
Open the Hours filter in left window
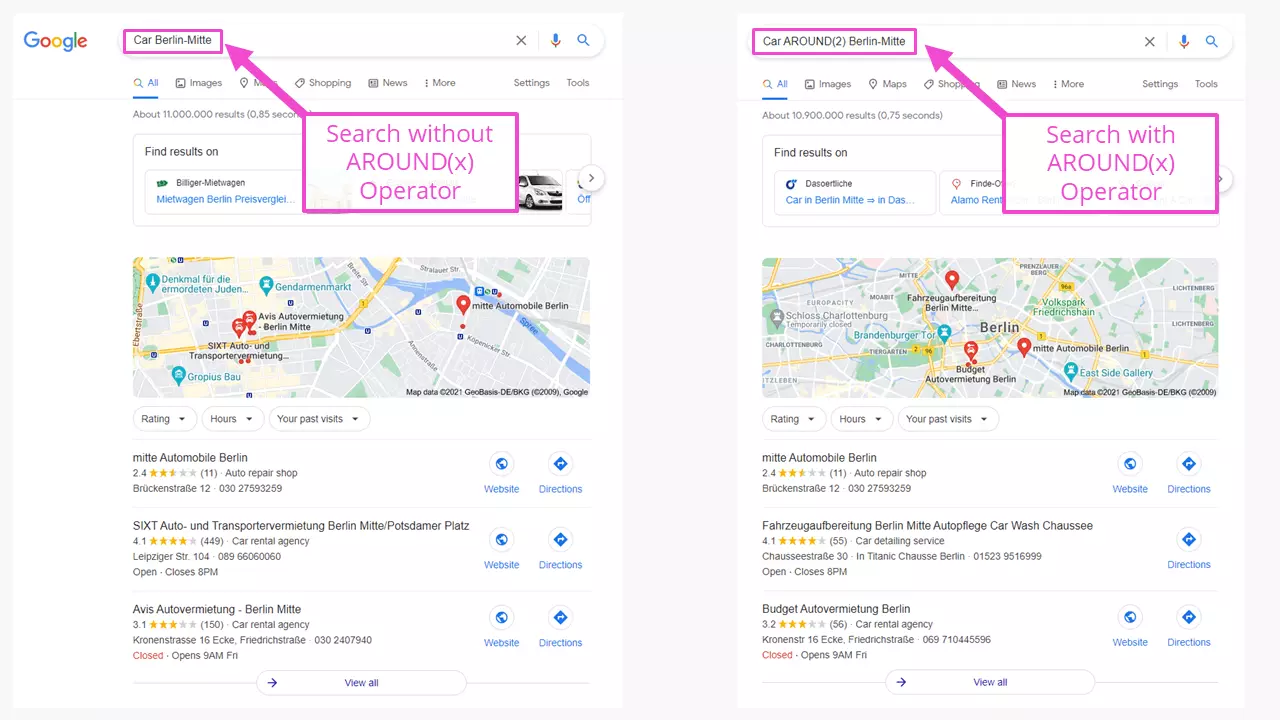(233, 419)
